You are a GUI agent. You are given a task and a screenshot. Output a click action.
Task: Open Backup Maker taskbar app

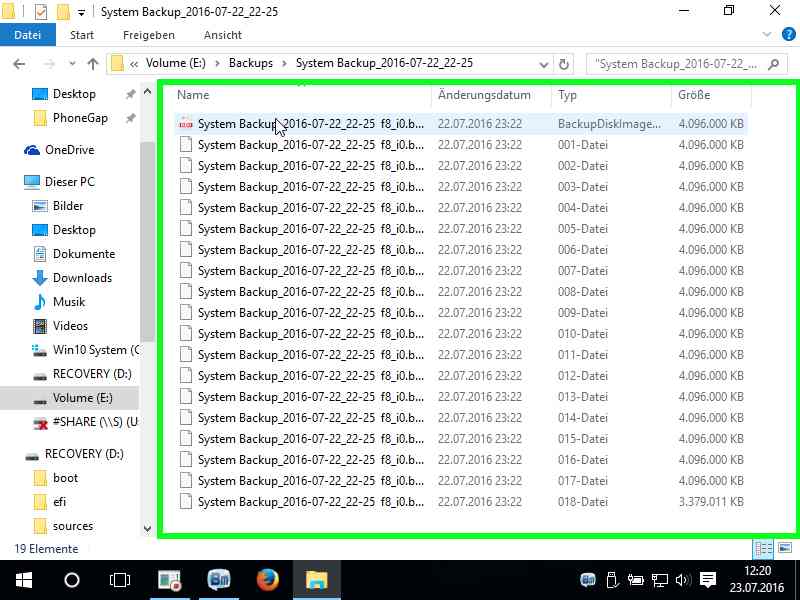[x=219, y=580]
